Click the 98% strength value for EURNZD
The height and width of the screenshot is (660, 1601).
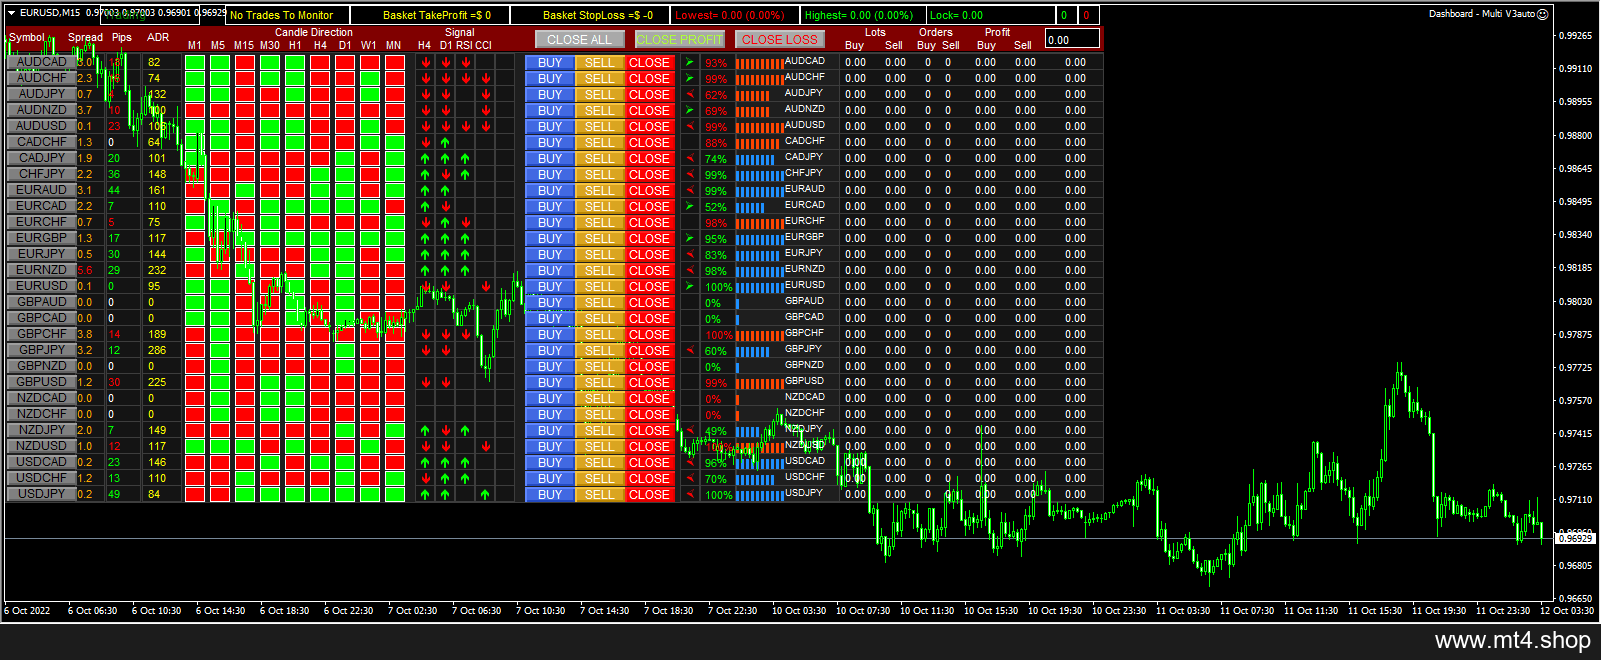(715, 271)
